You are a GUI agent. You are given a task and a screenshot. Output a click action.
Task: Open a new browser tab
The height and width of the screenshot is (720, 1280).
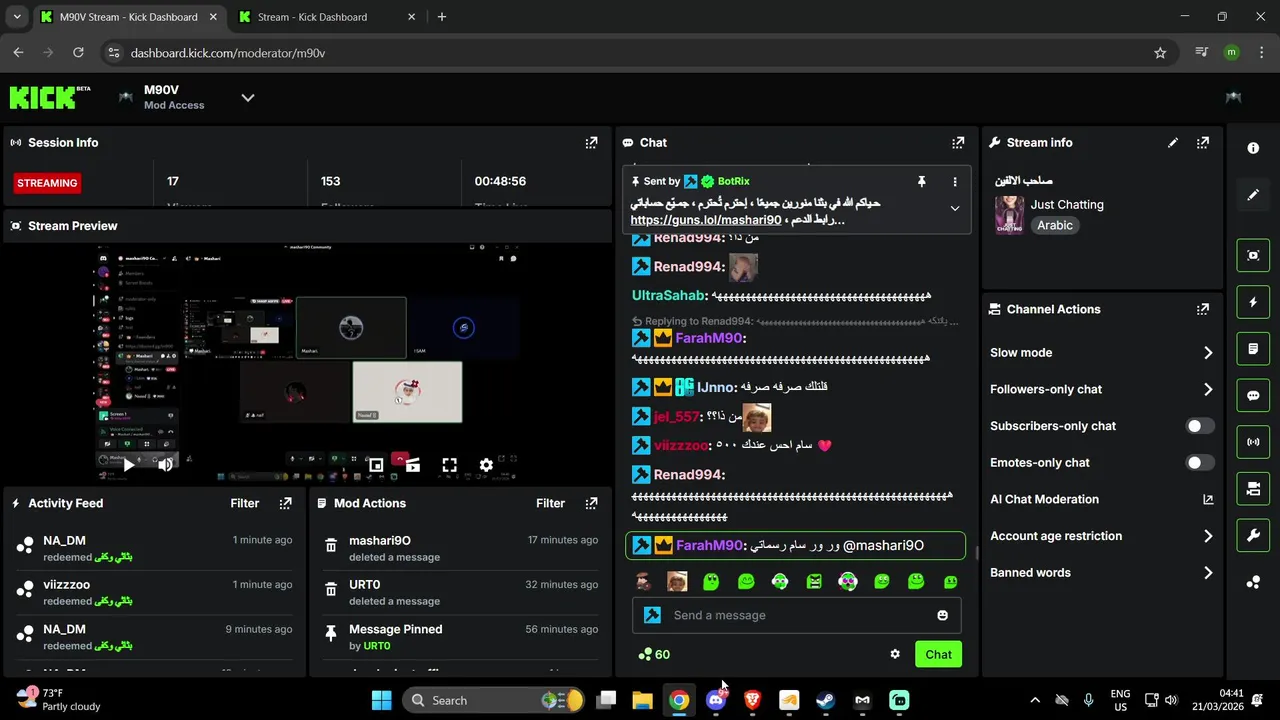click(442, 17)
